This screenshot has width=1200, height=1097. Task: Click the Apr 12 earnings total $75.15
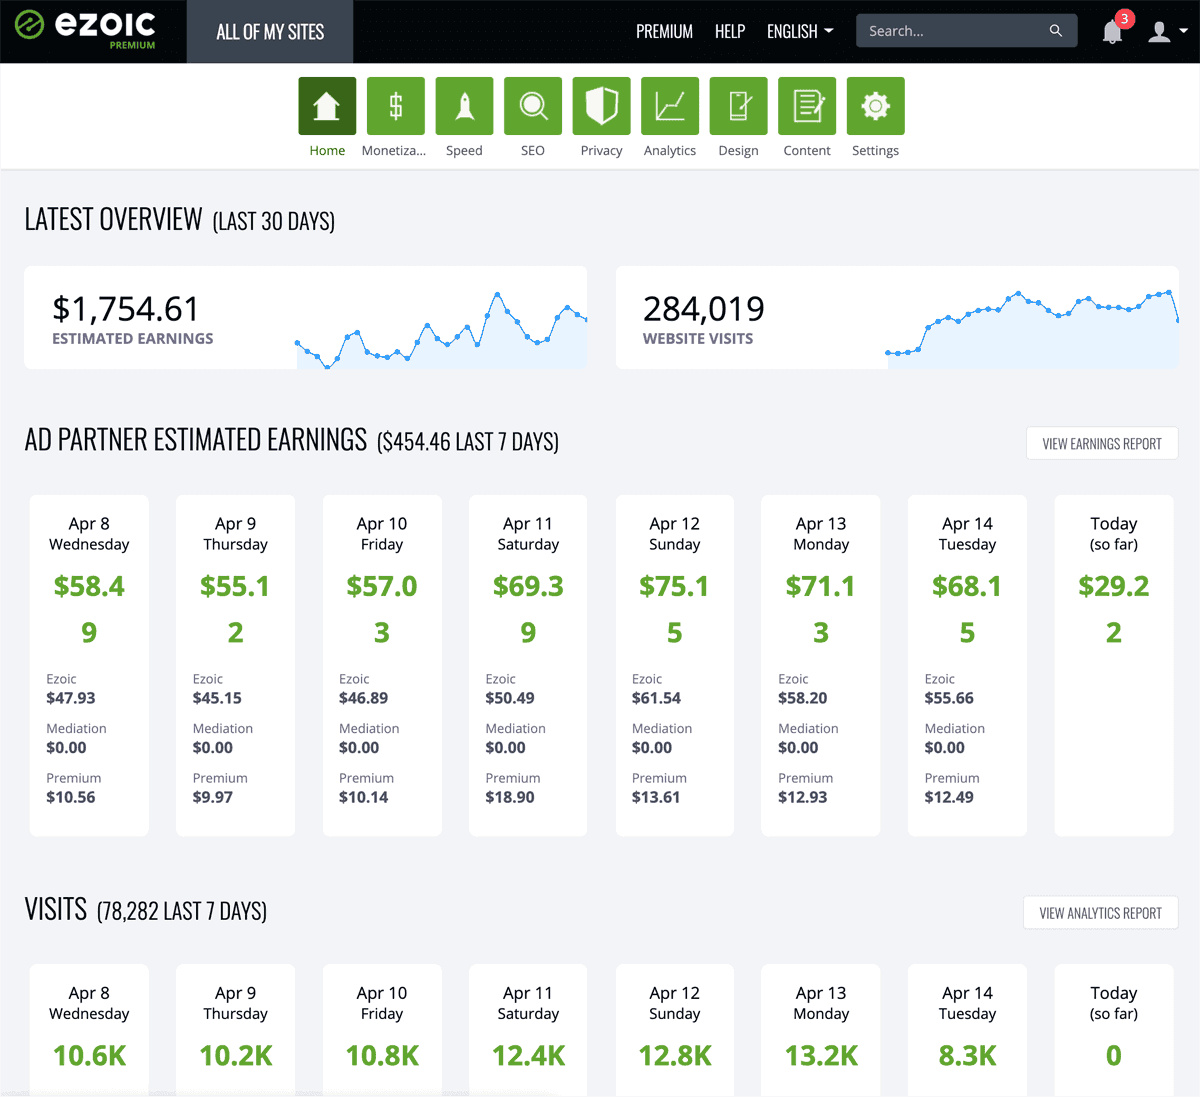[x=674, y=609]
